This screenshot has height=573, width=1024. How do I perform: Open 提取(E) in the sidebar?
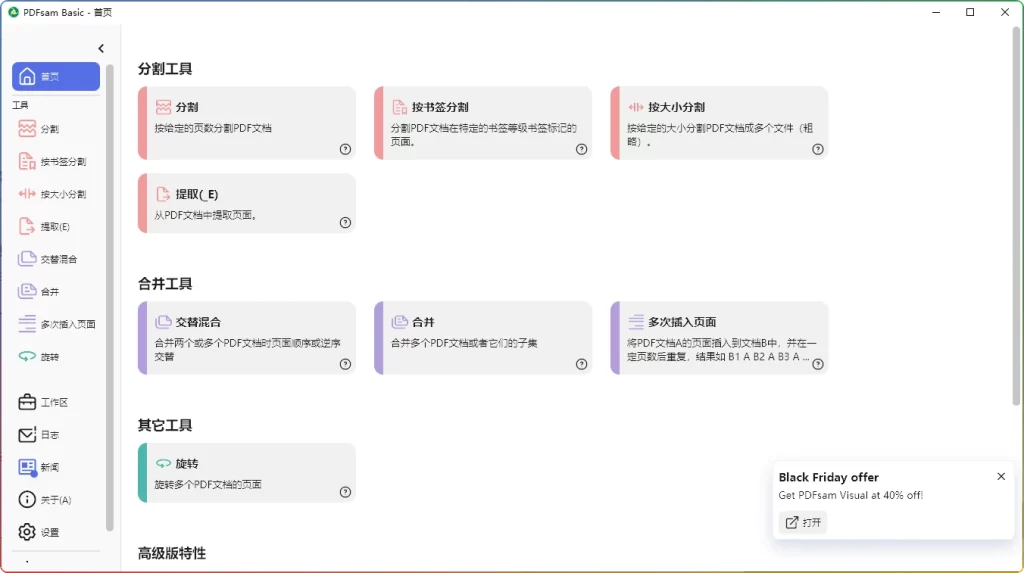coord(56,227)
